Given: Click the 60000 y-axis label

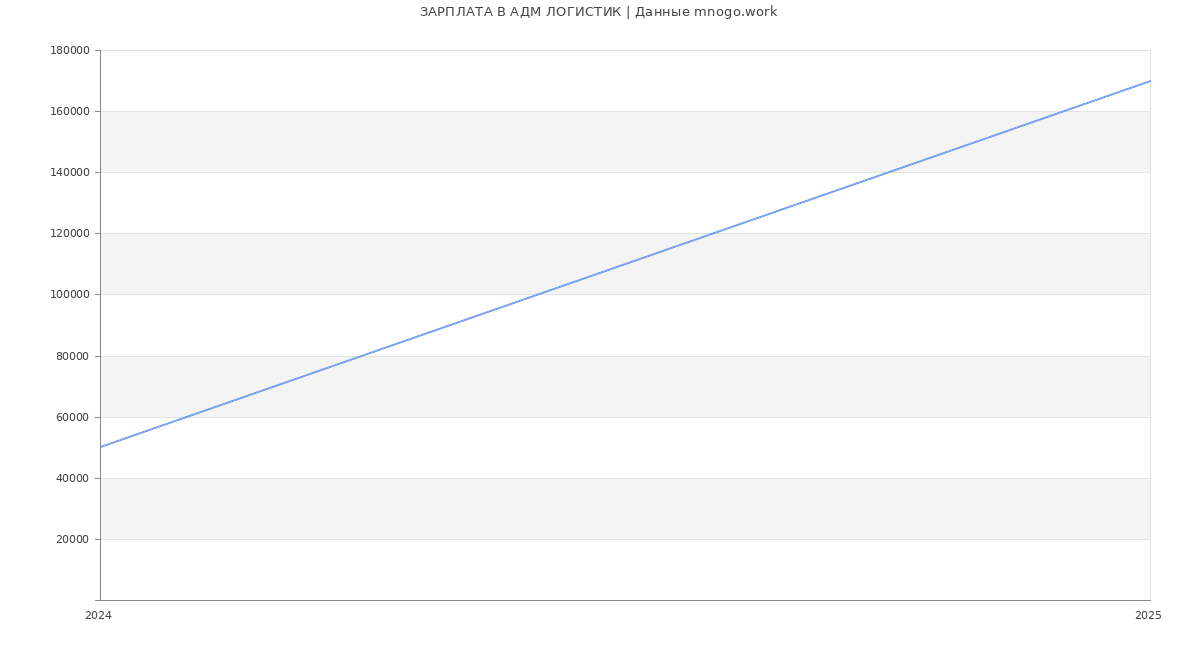Looking at the screenshot, I should [x=73, y=418].
